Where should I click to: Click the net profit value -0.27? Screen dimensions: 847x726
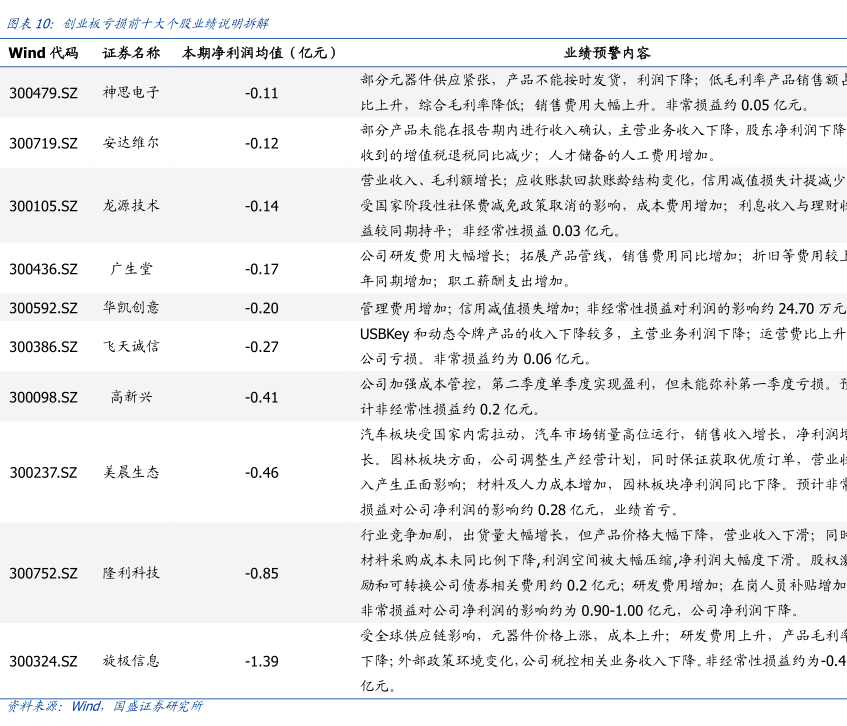click(x=261, y=347)
